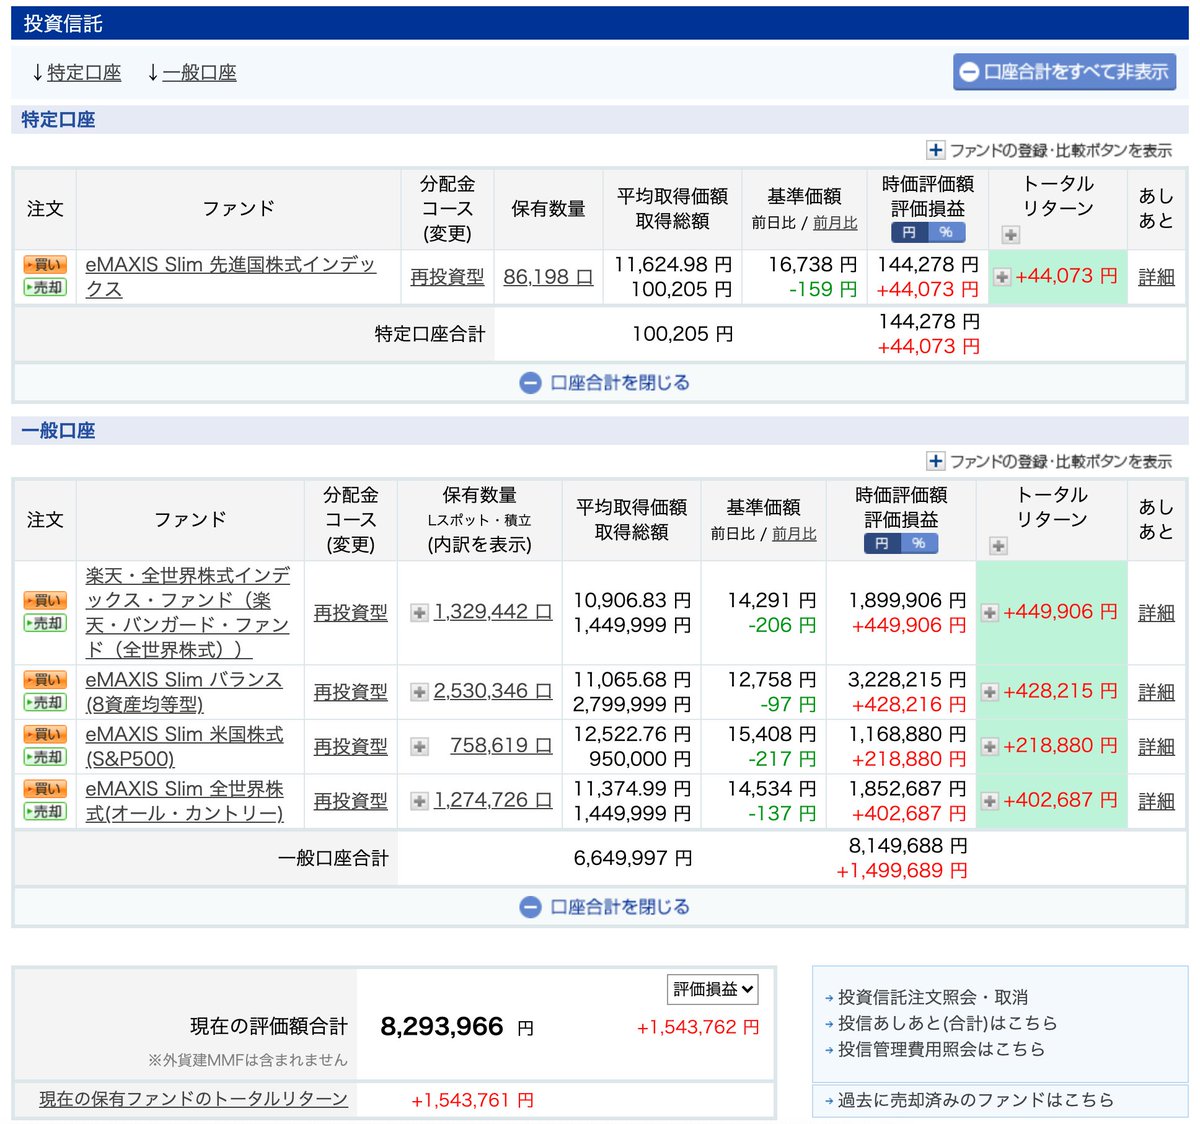Click the 6,649,997 円 一般口座合計 value
This screenshot has height=1124, width=1200.
point(633,858)
